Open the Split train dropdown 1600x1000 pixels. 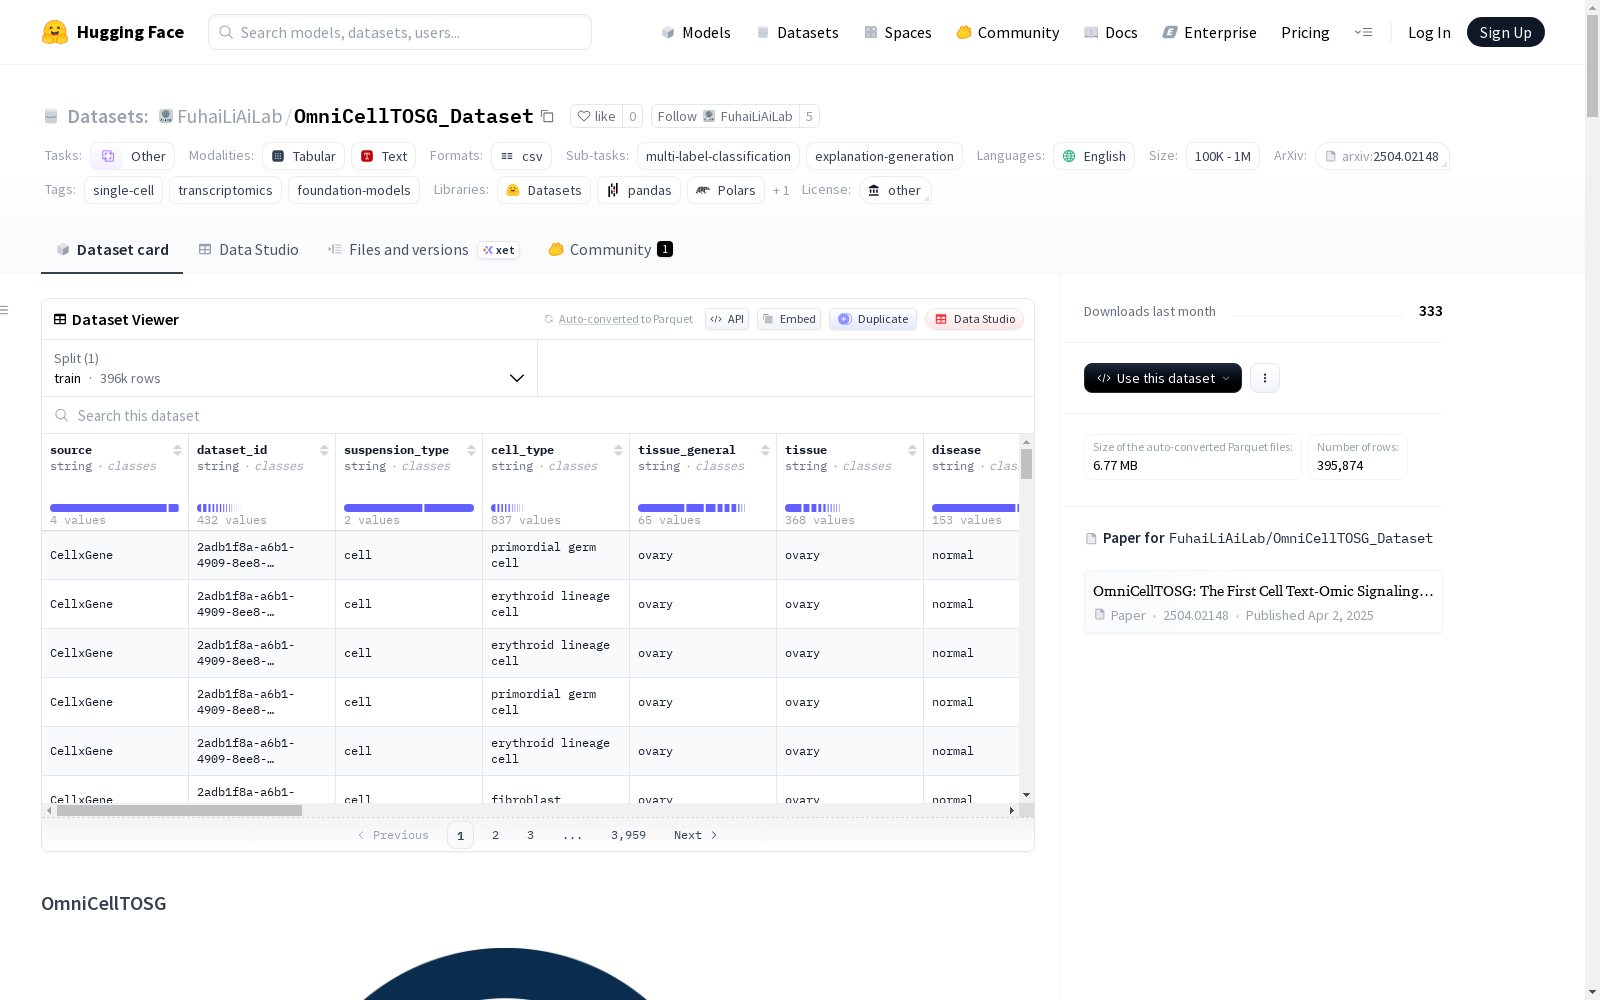(x=289, y=368)
